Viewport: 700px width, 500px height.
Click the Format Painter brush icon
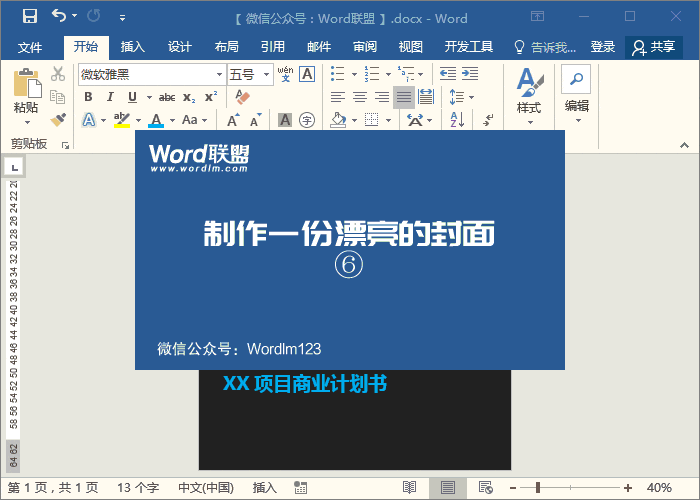point(58,120)
